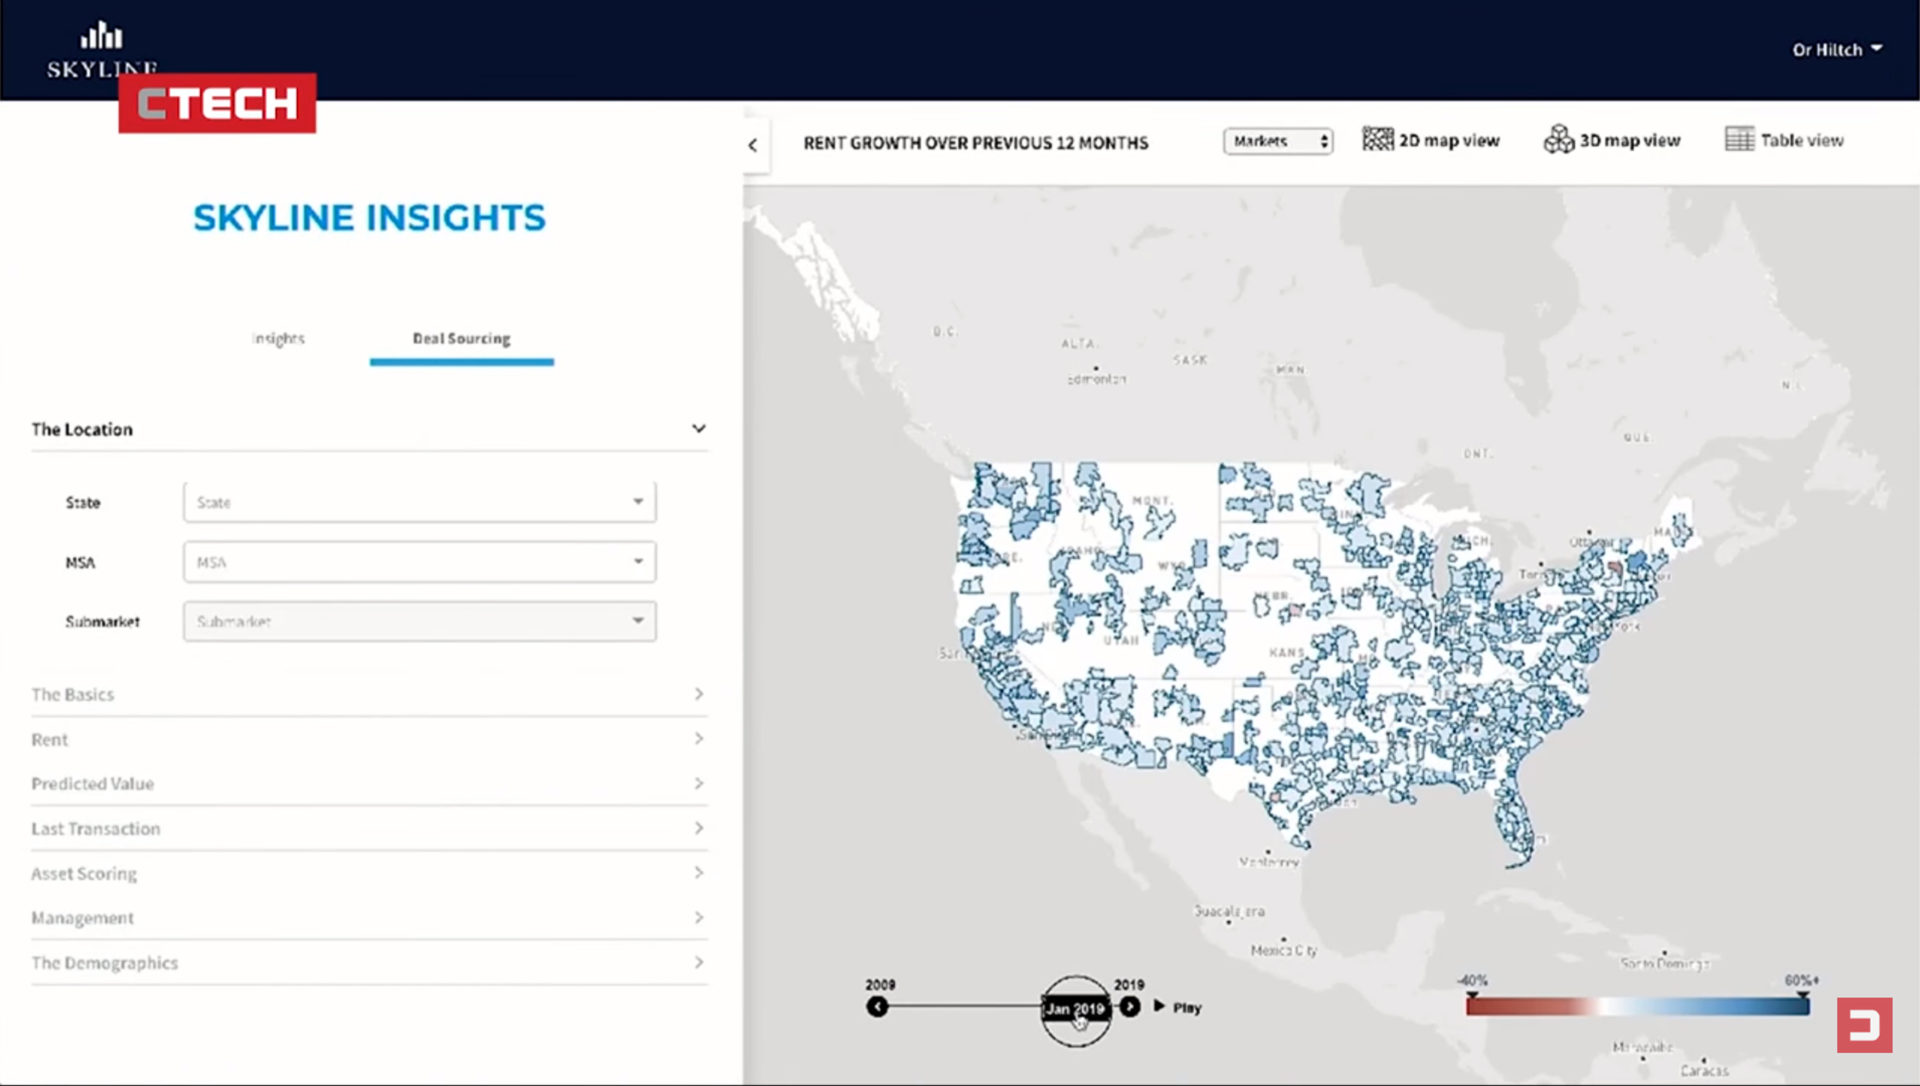Click the red icon in the bottom-right corner
The height and width of the screenshot is (1086, 1920).
click(1864, 1025)
